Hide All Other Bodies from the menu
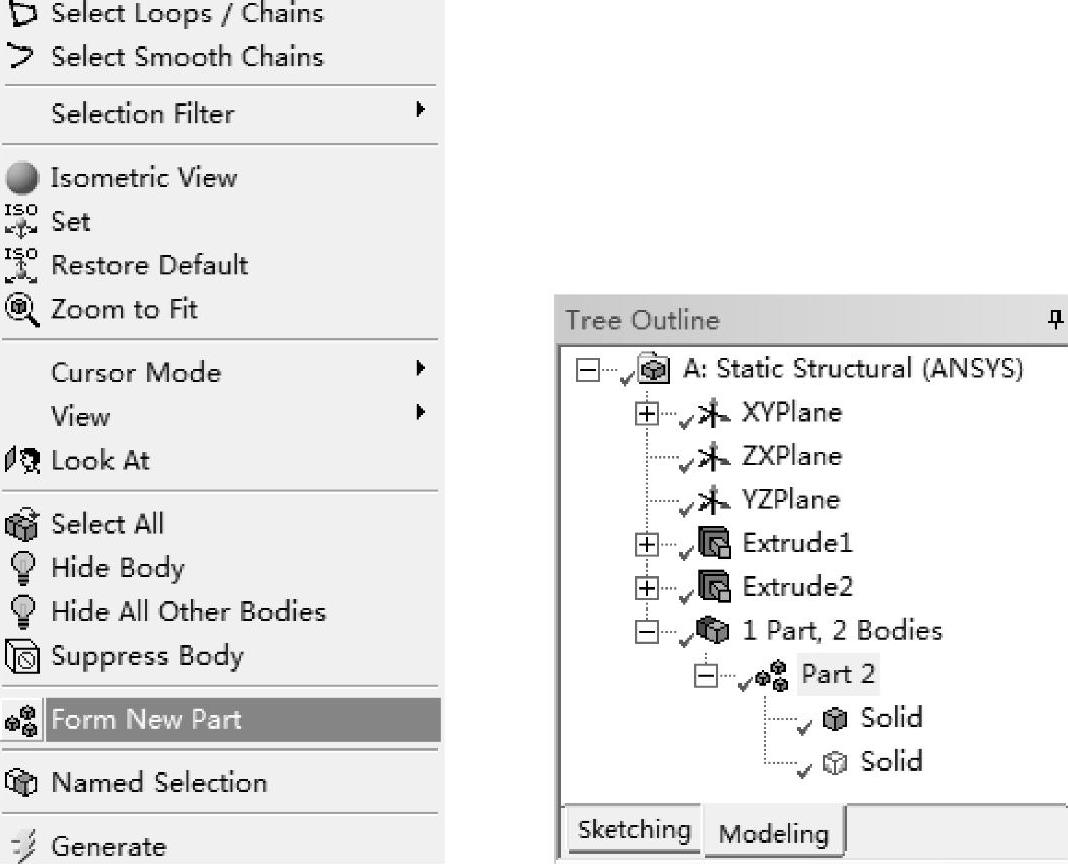This screenshot has height=864, width=1068. coord(188,611)
